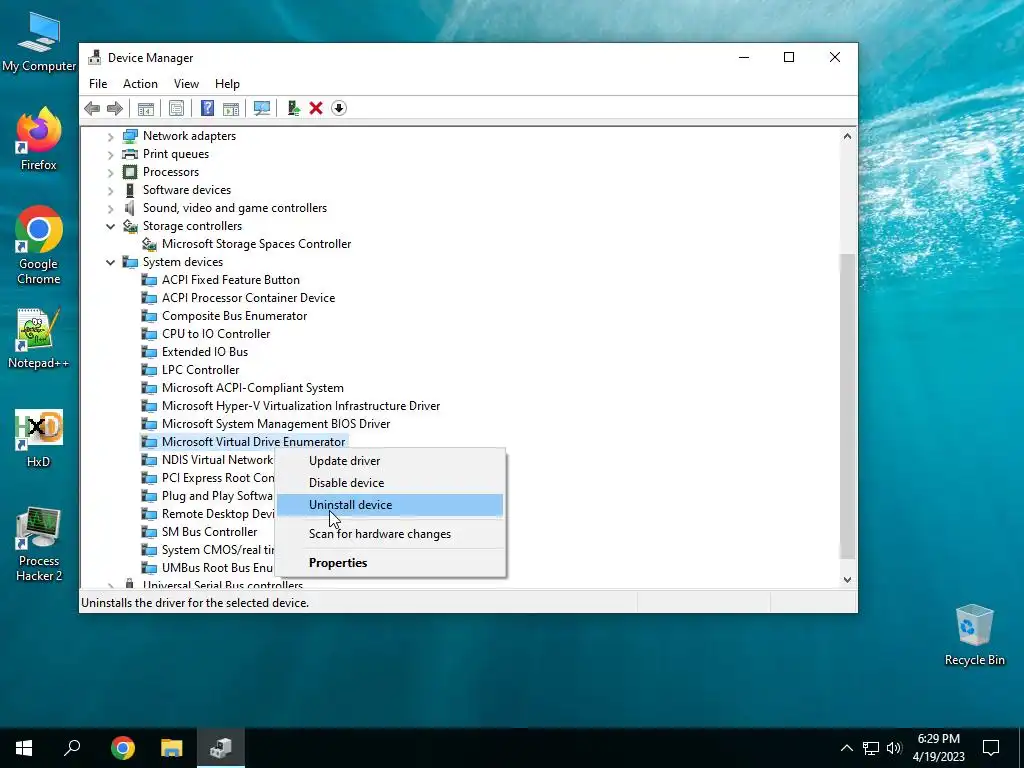Viewport: 1024px width, 768px height.
Task: Choose Scan for hardware changes menu entry
Action: click(390, 534)
